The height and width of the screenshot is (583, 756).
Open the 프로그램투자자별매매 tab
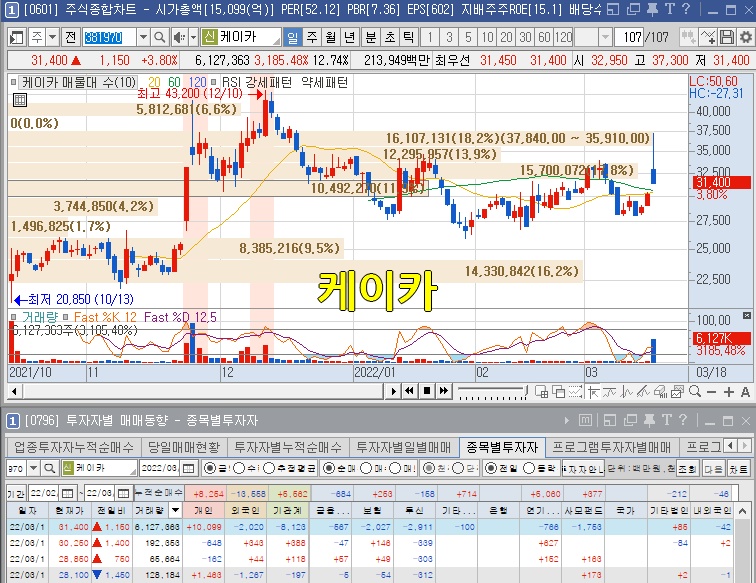[x=611, y=447]
